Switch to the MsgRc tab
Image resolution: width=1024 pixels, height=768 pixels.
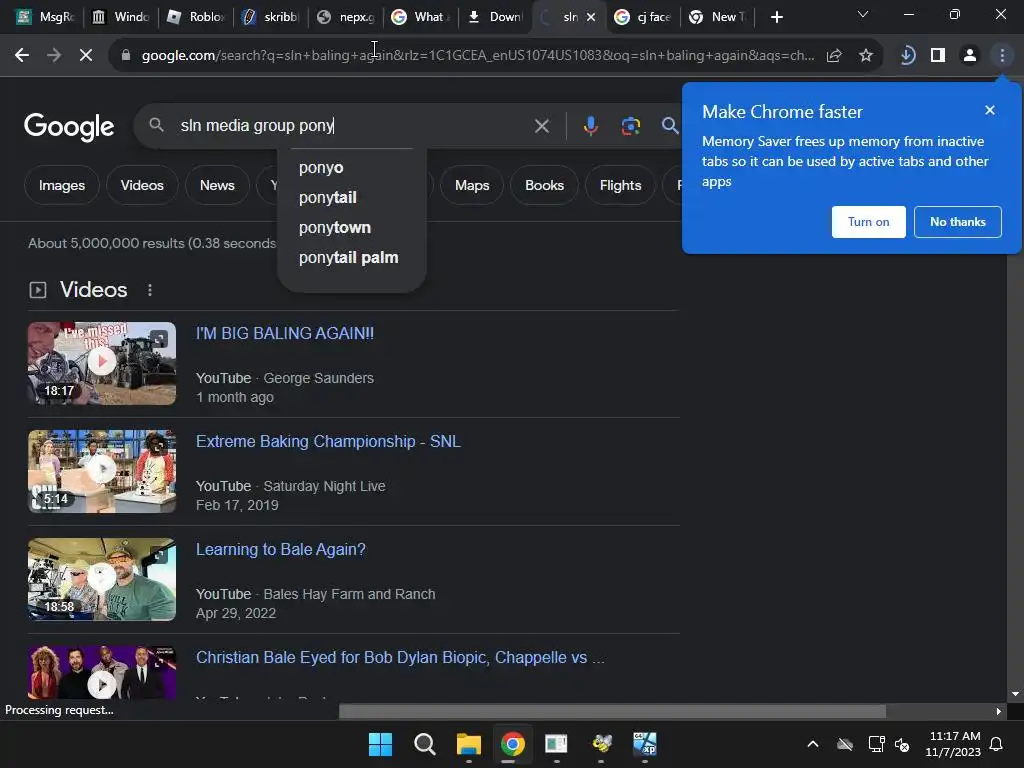(44, 18)
